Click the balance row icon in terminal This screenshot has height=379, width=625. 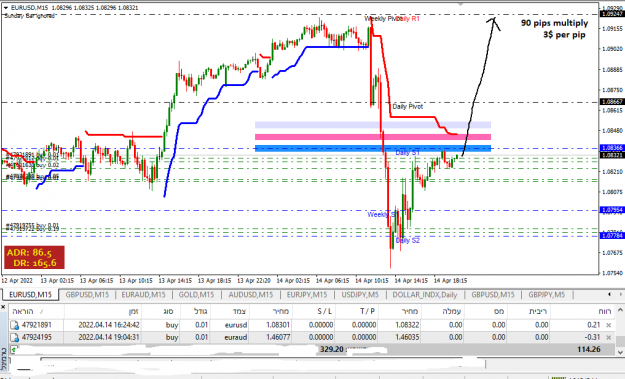click(x=14, y=350)
